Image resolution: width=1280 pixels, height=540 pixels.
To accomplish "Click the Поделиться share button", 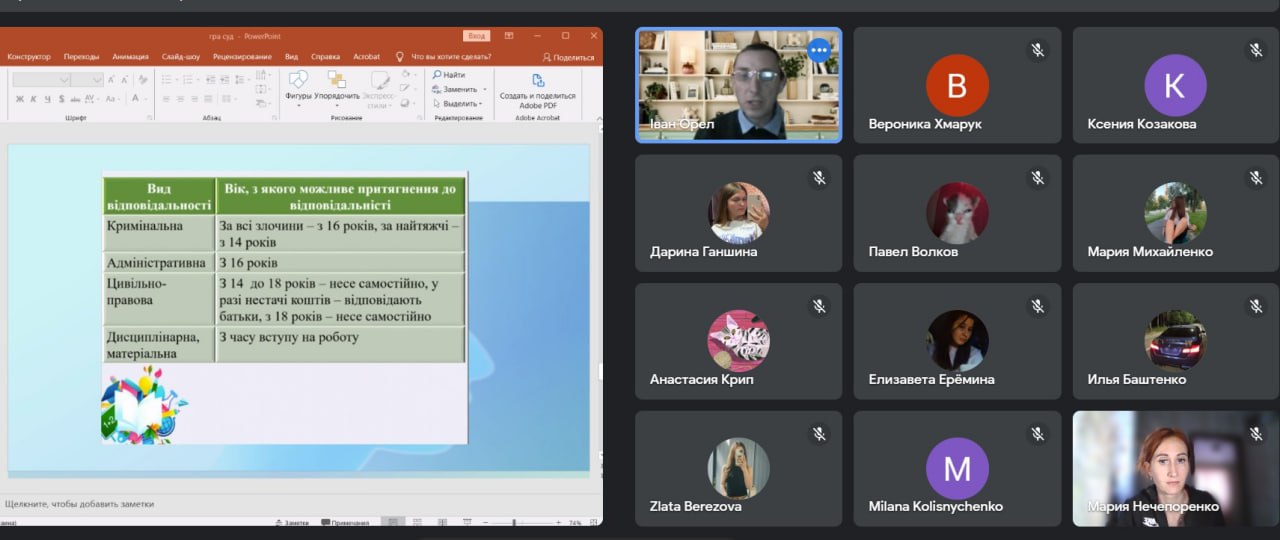I will [568, 57].
